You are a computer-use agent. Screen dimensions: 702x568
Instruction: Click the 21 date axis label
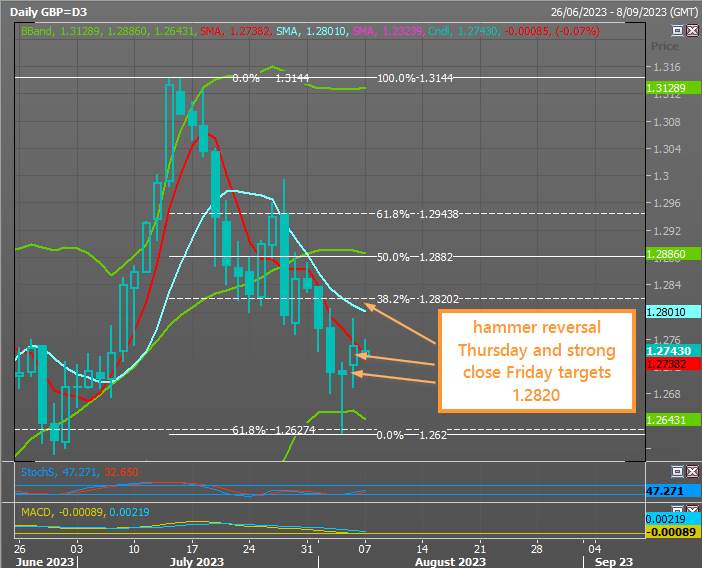[479, 549]
